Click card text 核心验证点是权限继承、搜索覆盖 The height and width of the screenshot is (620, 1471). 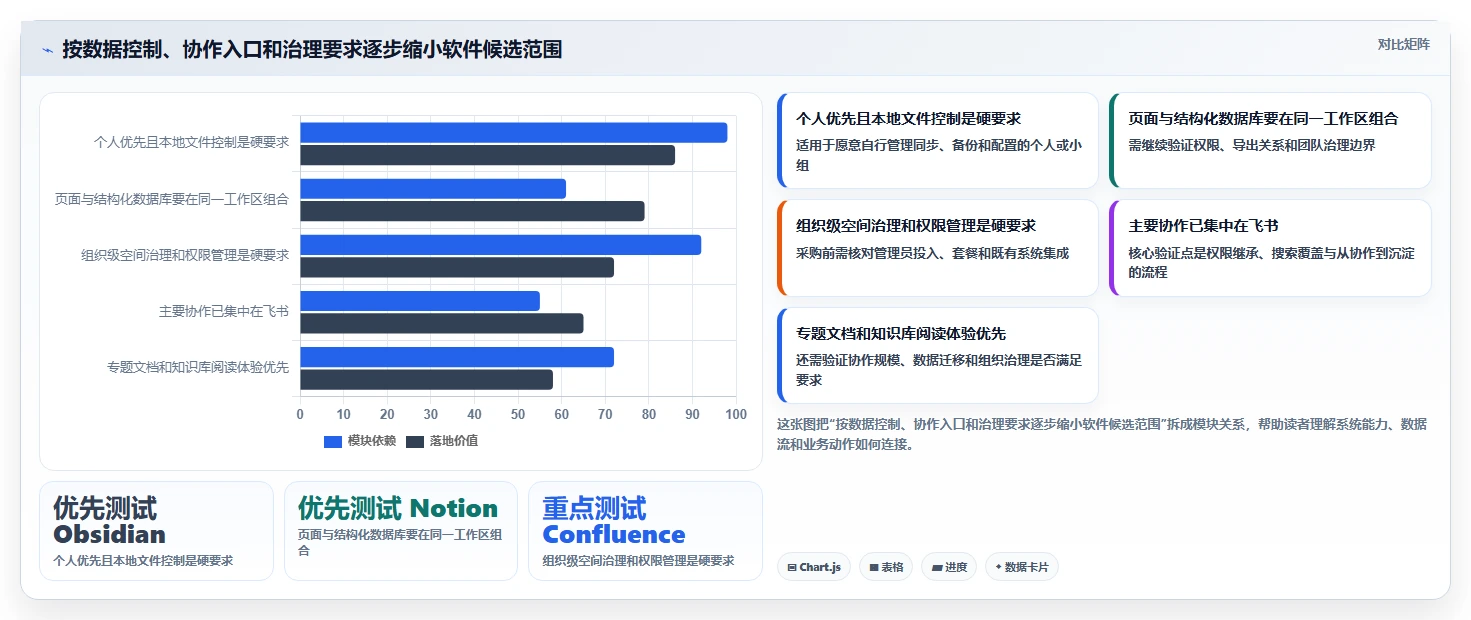click(x=1271, y=262)
